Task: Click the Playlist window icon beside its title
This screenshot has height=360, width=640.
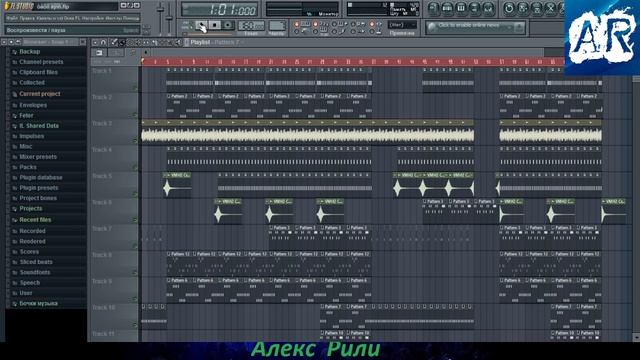Action: 187,42
